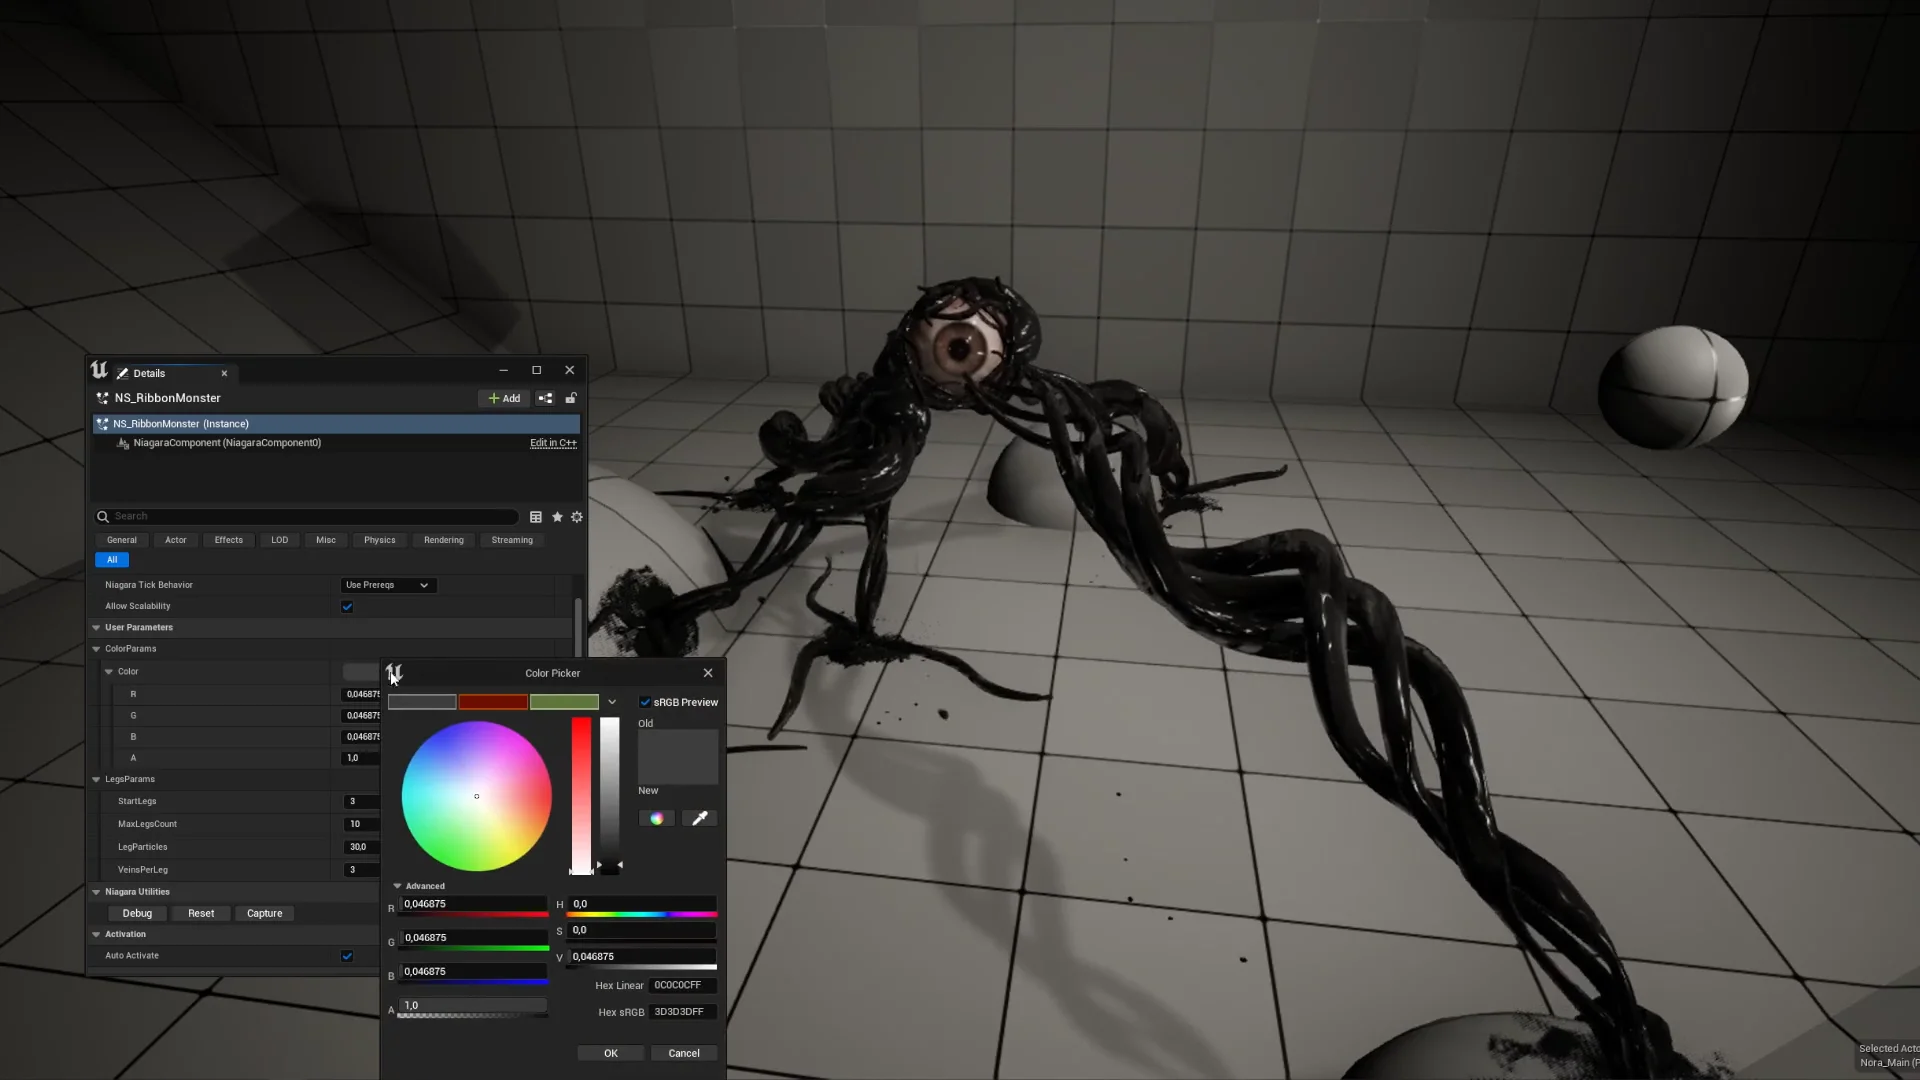Image resolution: width=1920 pixels, height=1080 pixels.
Task: Click the property matrix grid icon beside search
Action: [535, 517]
